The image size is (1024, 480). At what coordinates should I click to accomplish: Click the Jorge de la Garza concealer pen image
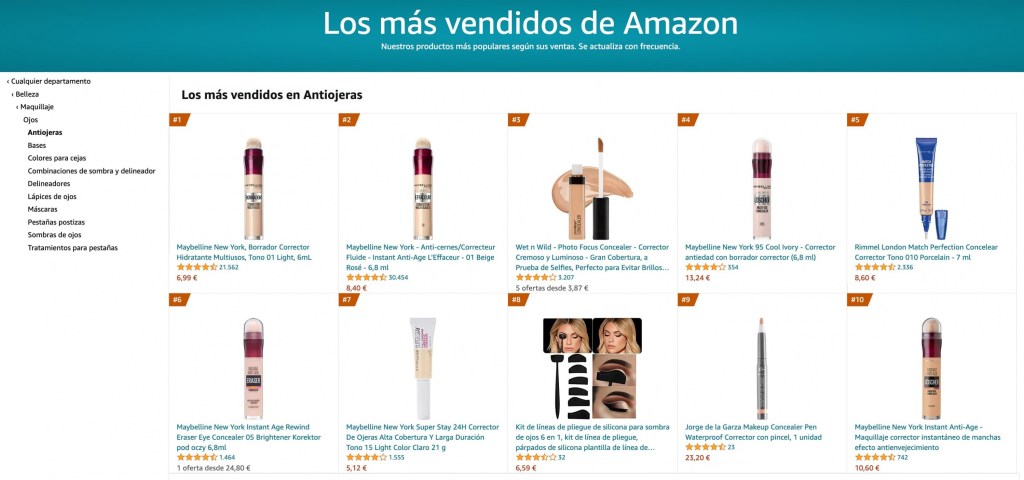(x=761, y=368)
